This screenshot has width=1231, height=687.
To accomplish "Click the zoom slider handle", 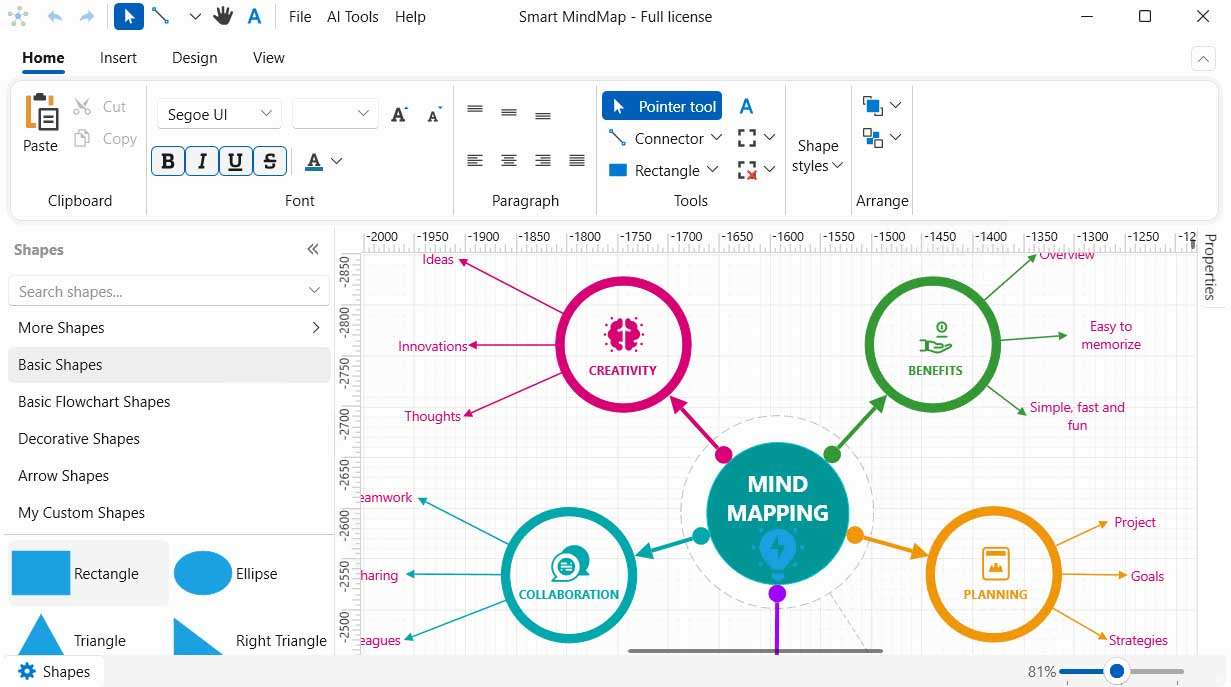I will 1117,671.
